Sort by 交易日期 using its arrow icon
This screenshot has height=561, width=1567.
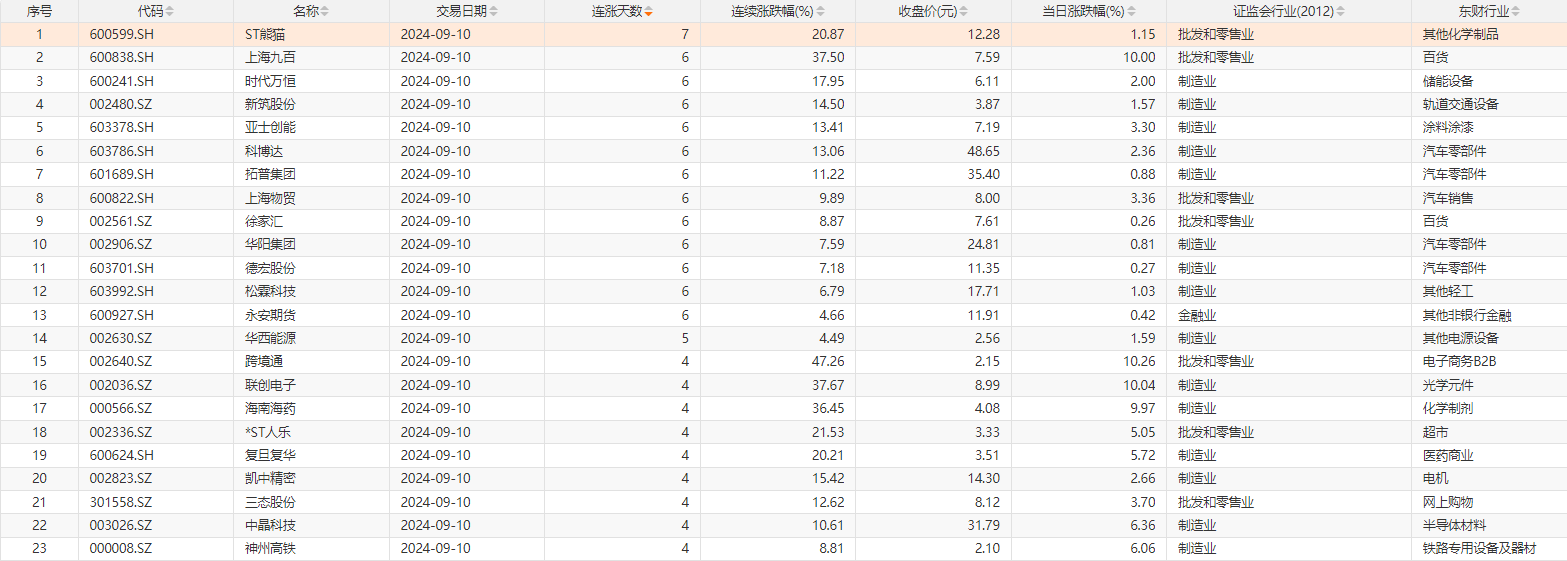click(x=493, y=12)
